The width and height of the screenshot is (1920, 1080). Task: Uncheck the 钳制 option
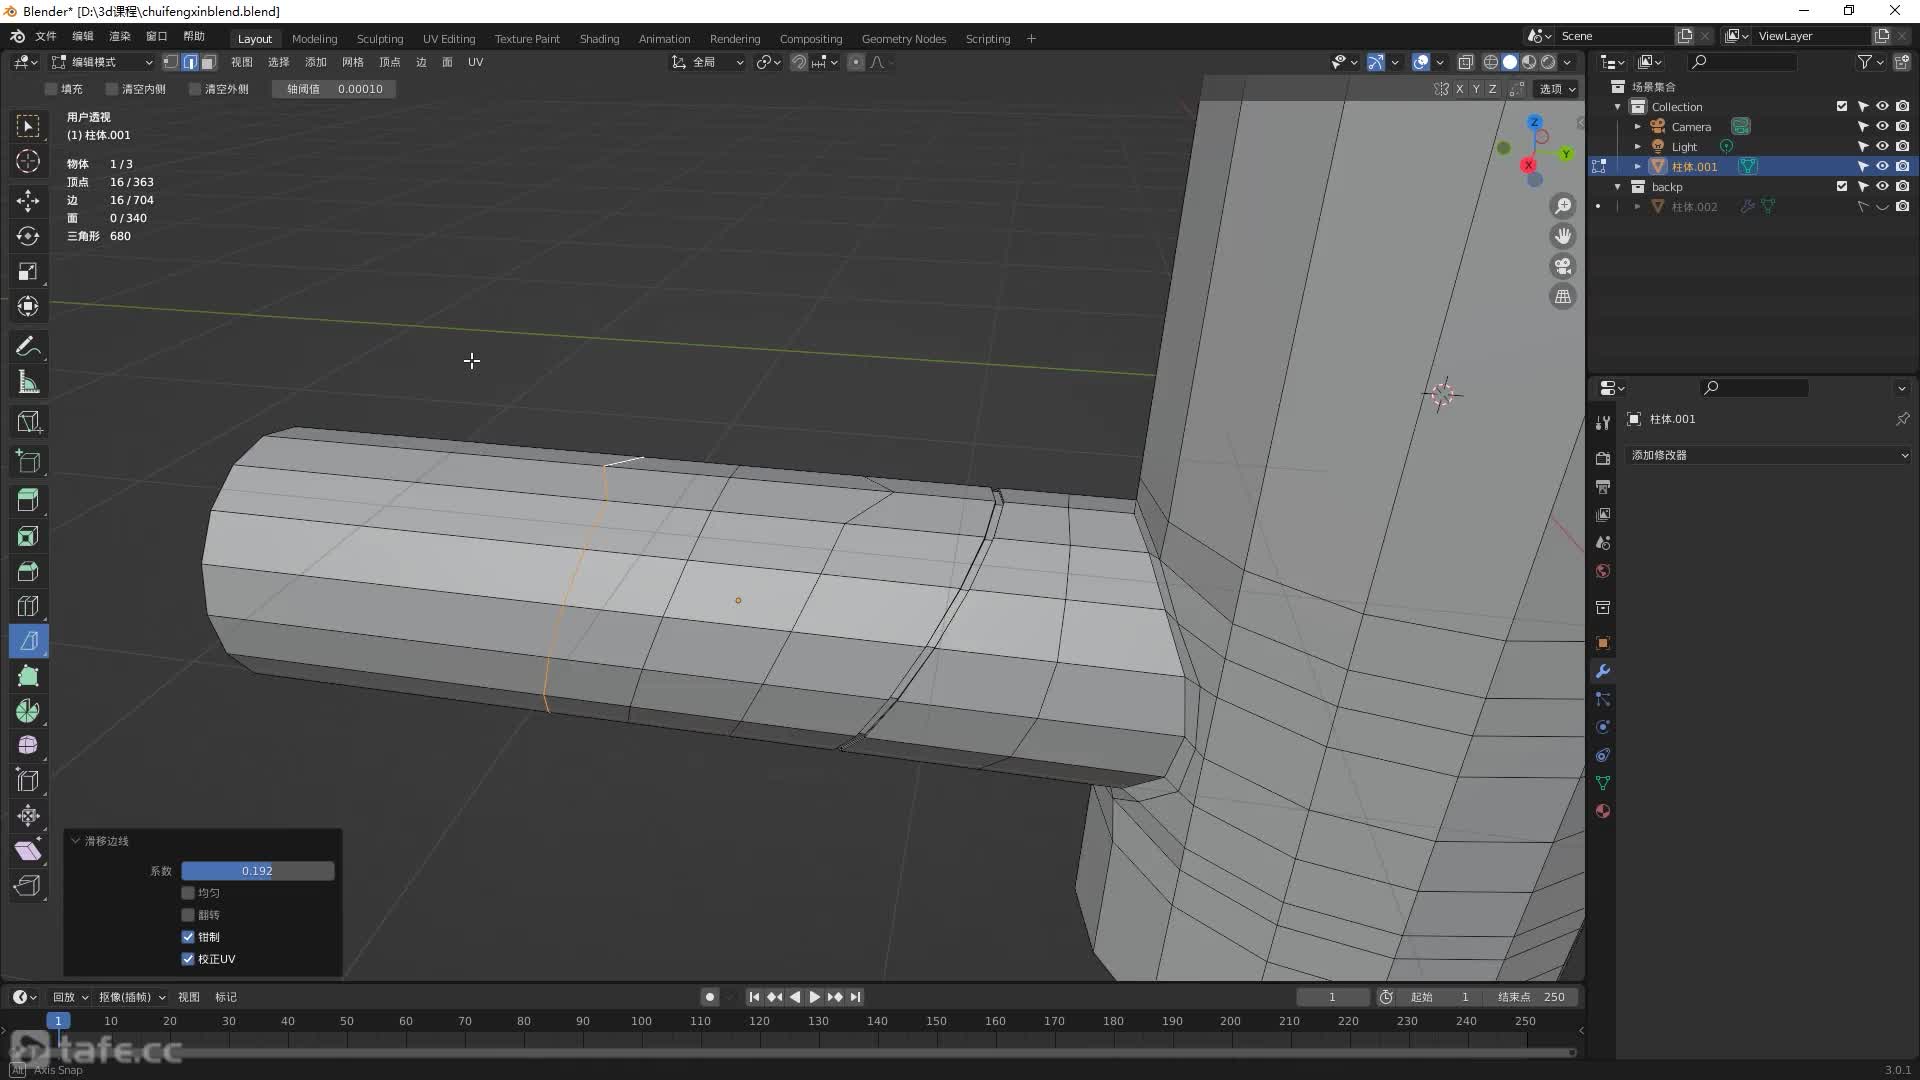click(x=188, y=937)
